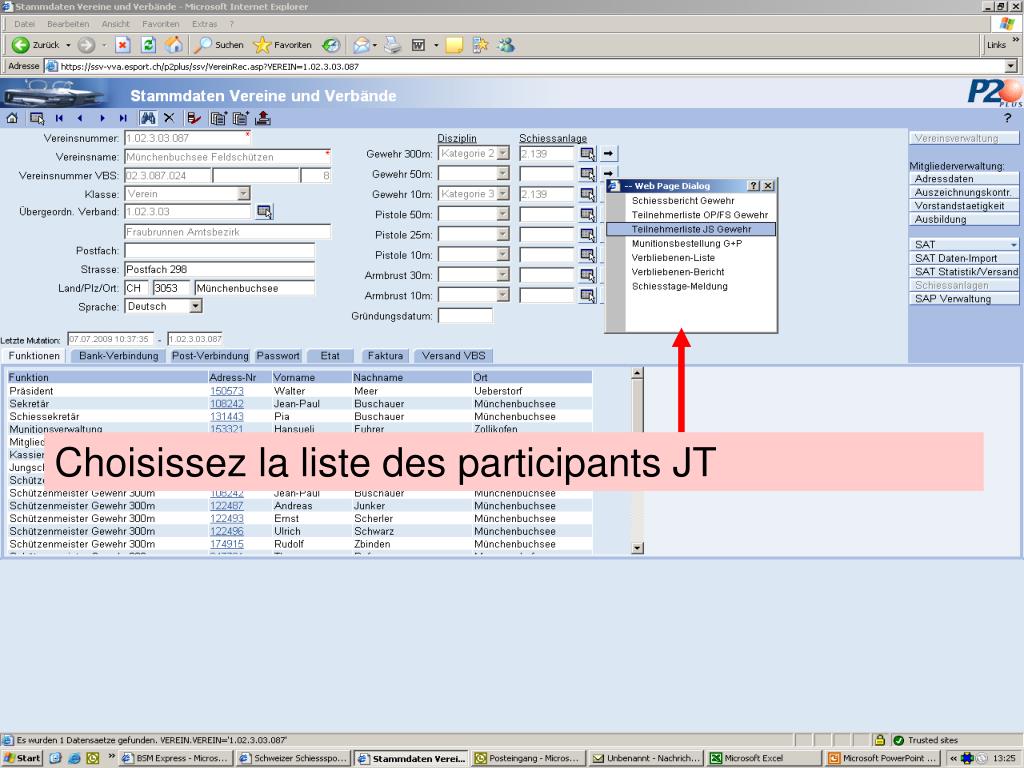Click the SAP Verwaltung button

coord(964,299)
